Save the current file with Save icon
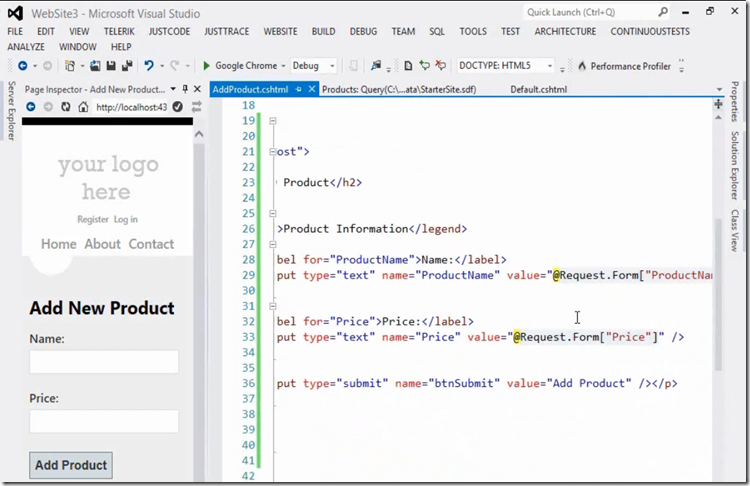 [x=110, y=66]
